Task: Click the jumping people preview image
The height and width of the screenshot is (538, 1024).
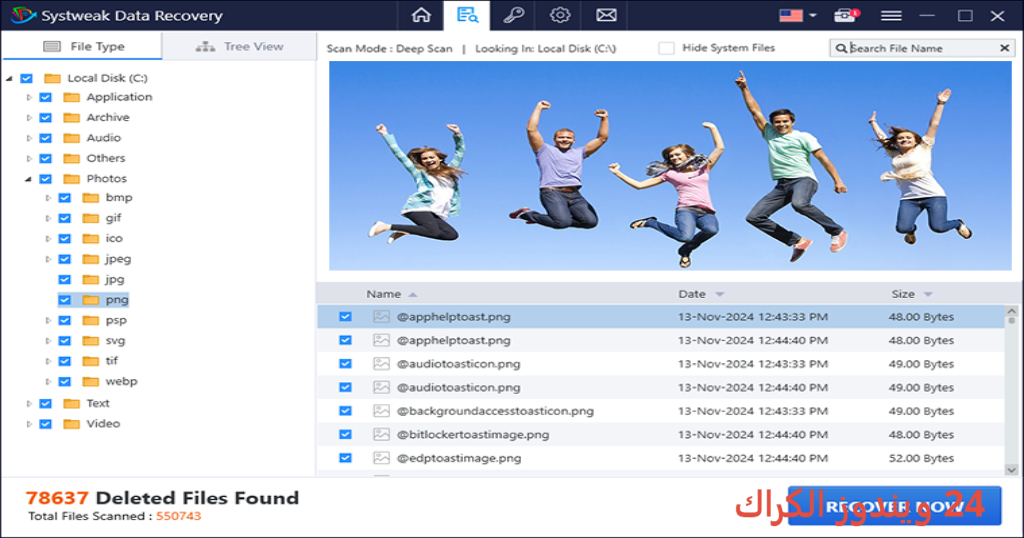Action: (670, 166)
